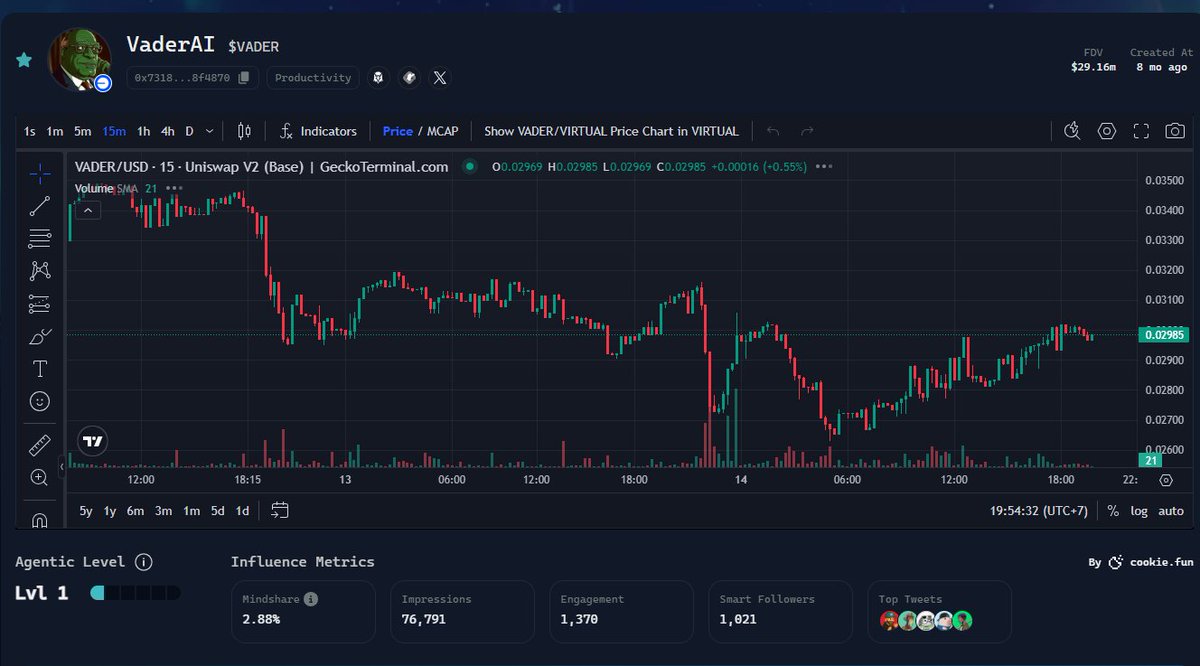Select the 1h timeframe

pyautogui.click(x=144, y=131)
